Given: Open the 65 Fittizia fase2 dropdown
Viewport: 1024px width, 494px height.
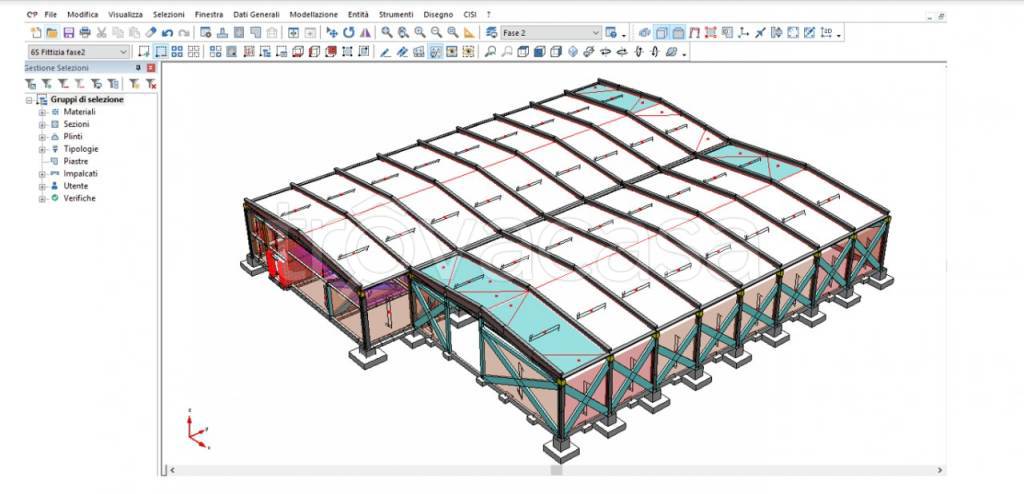Looking at the screenshot, I should (123, 52).
